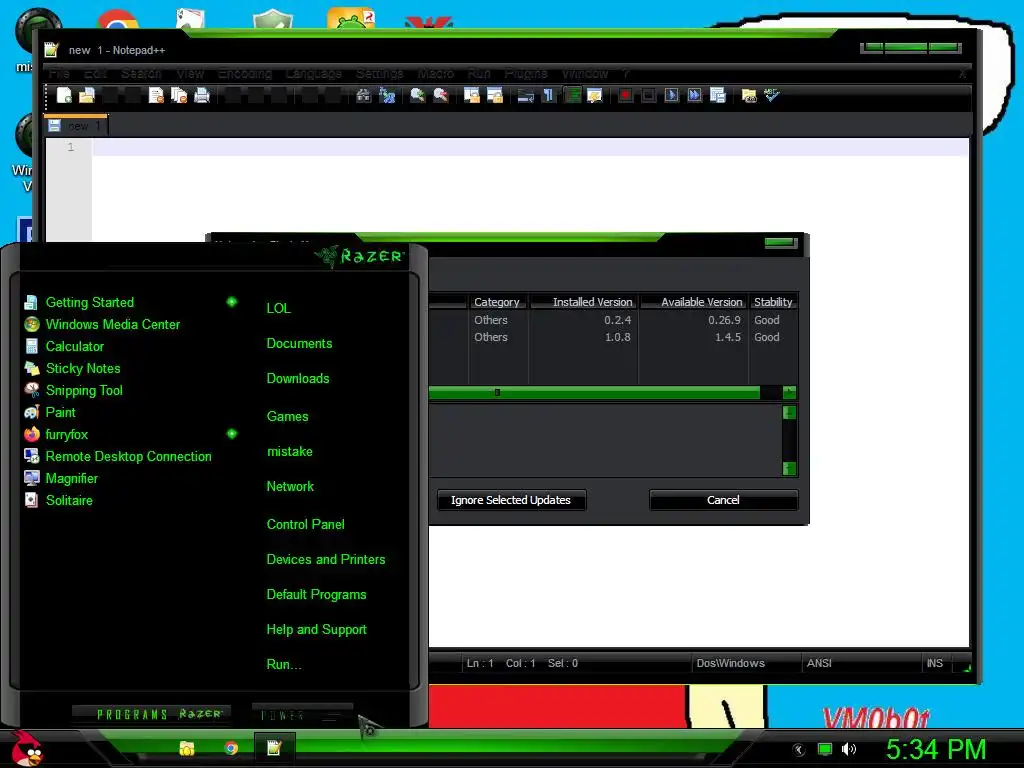
Task: Click the Installed Version column header
Action: (x=584, y=302)
